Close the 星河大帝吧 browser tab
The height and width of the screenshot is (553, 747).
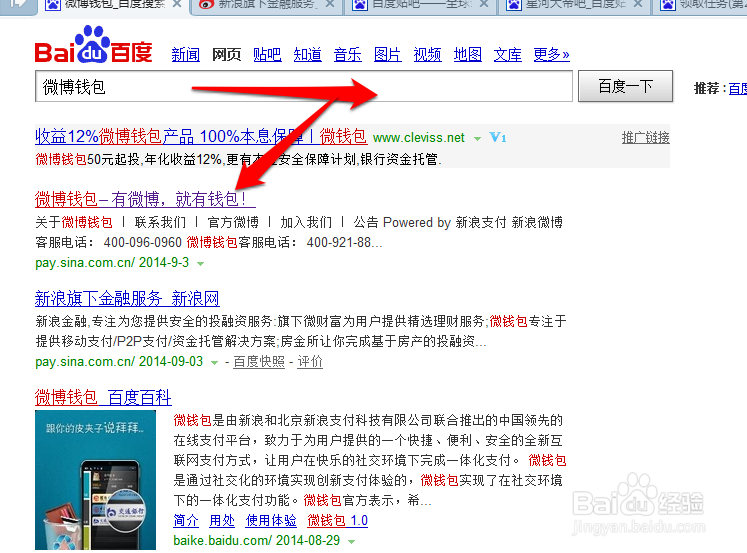[x=638, y=4]
